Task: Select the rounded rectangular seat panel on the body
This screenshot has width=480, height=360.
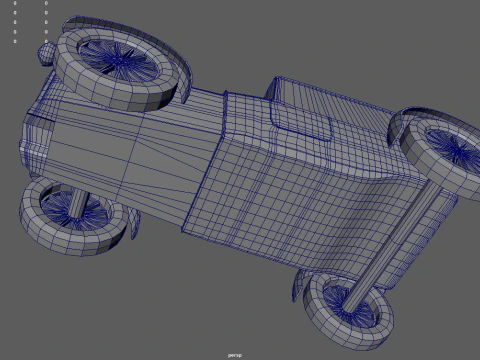Action: coord(301,119)
